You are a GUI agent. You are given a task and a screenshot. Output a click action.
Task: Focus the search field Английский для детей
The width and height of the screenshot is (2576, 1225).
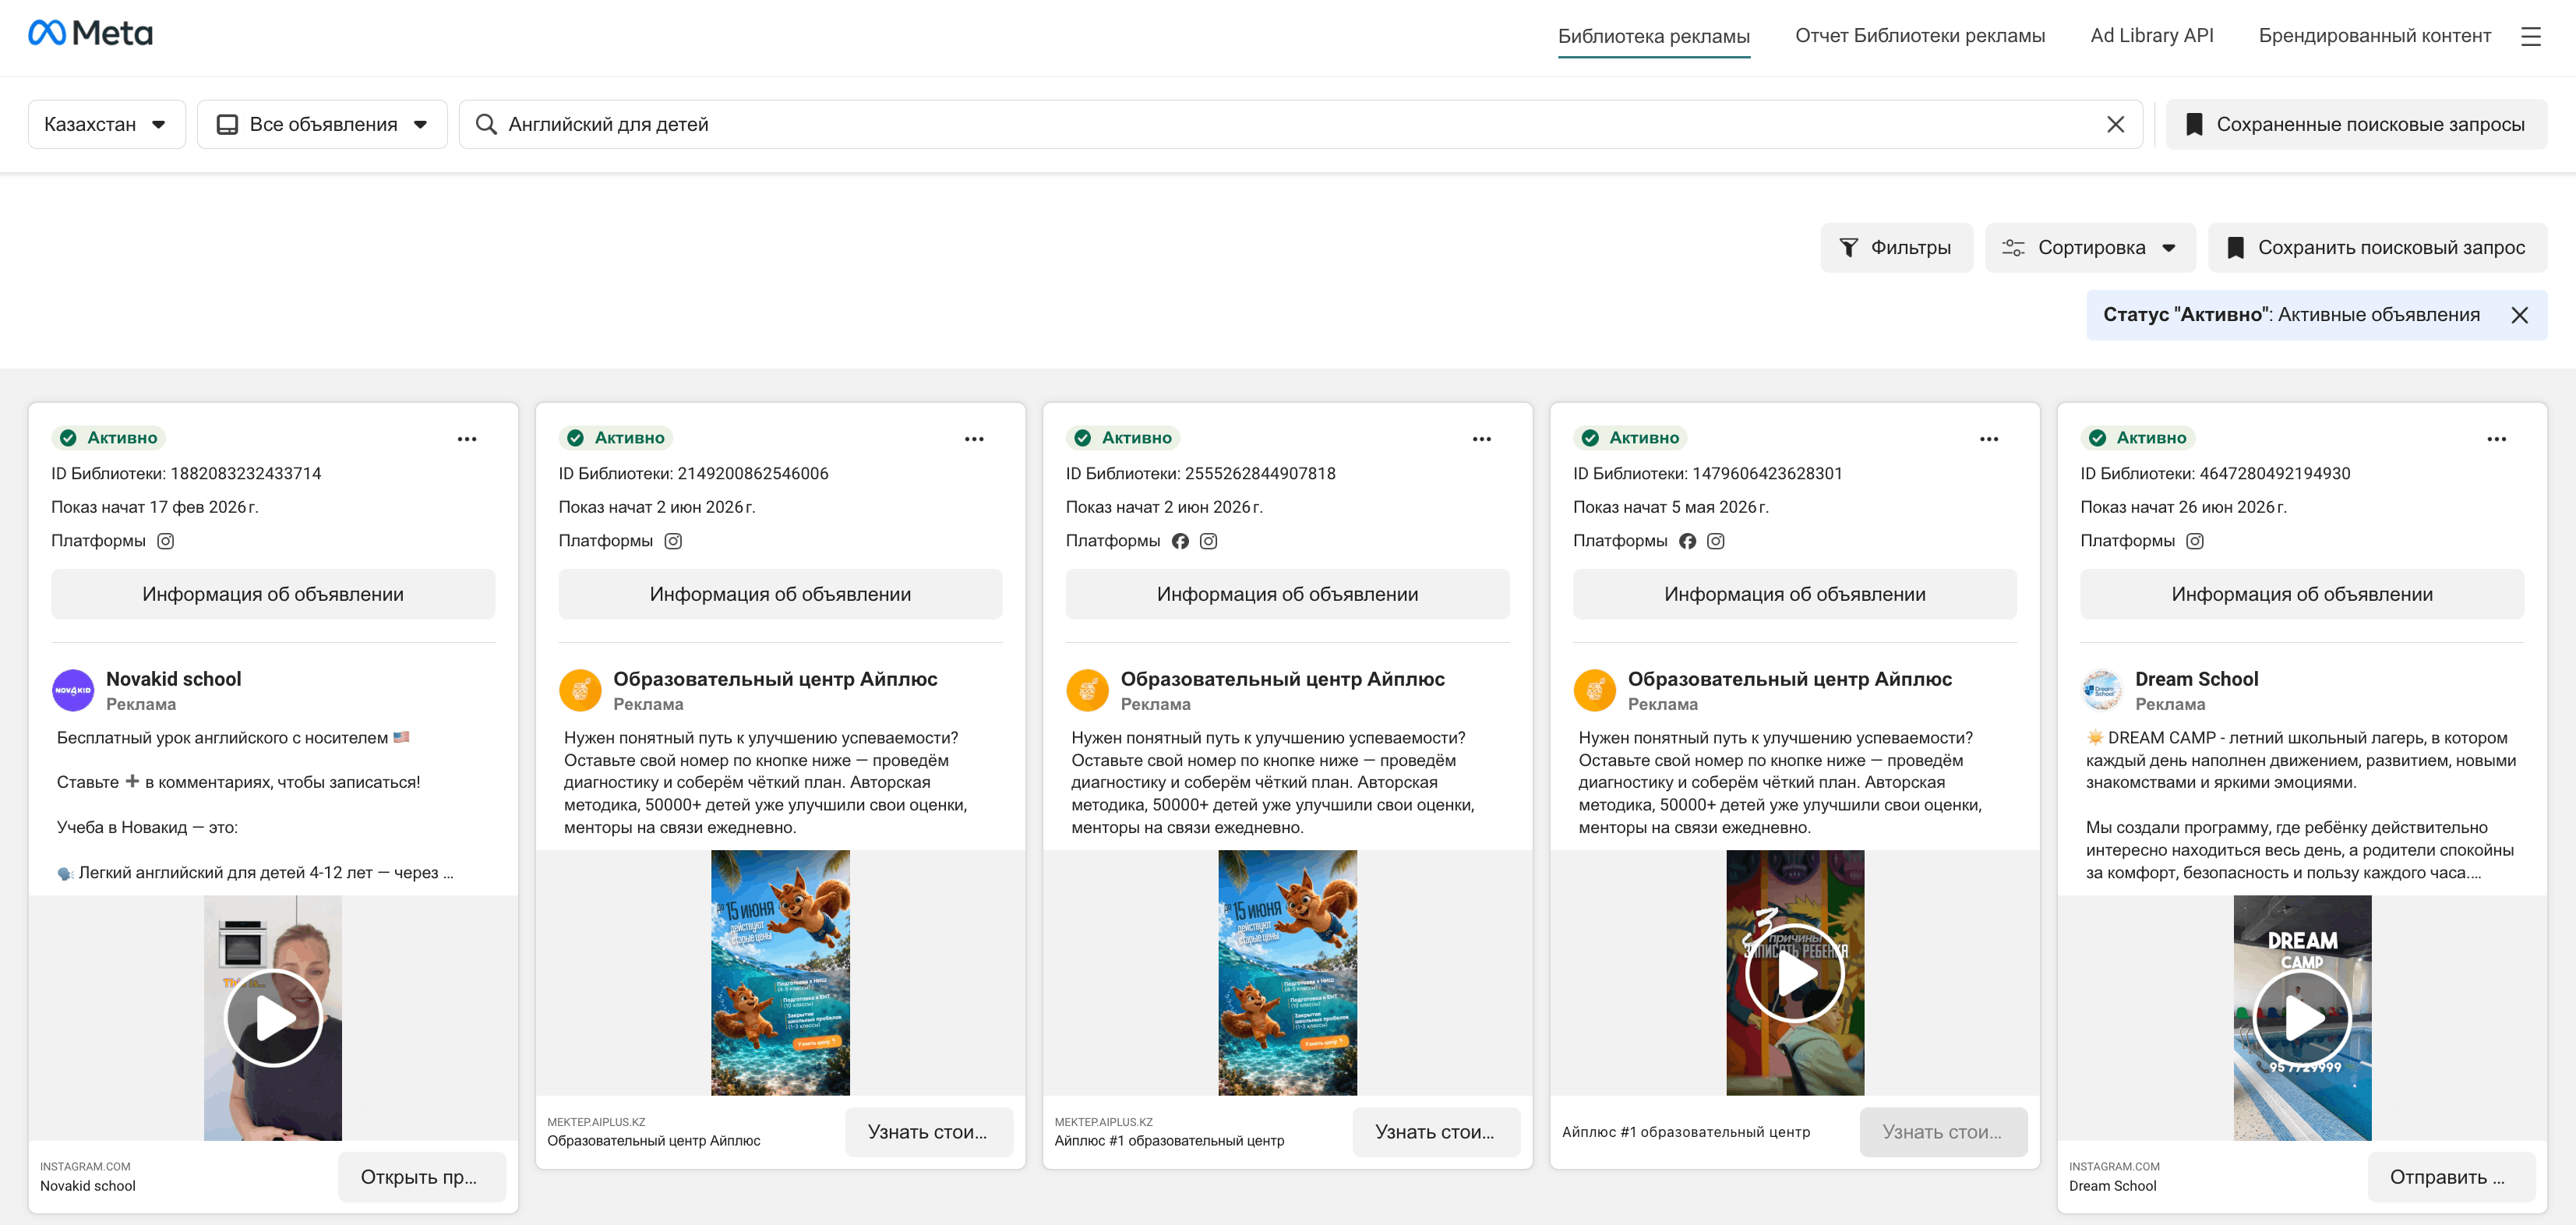(x=1300, y=124)
